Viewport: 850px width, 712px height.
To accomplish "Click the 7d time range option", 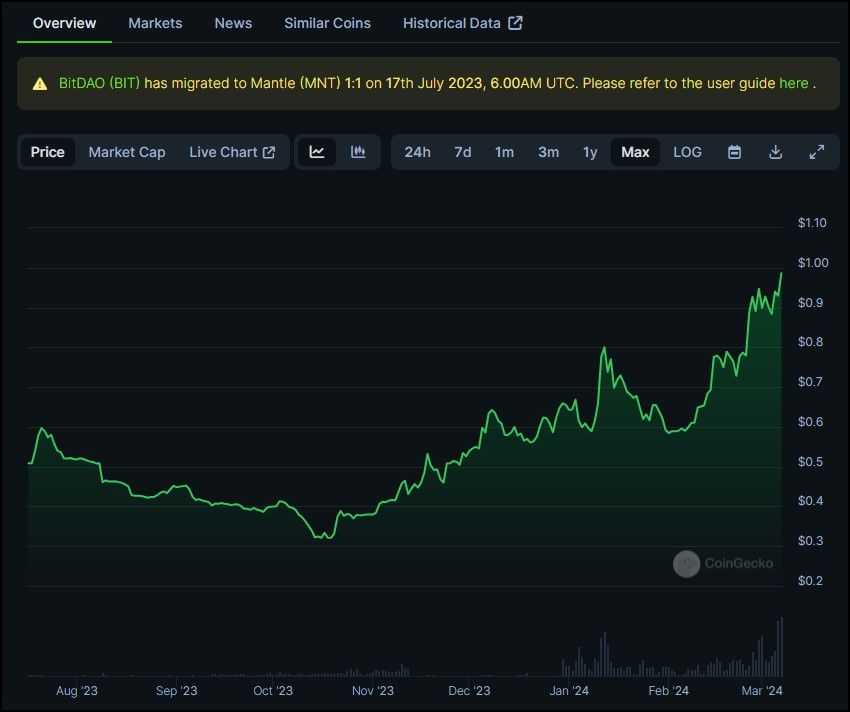I will tap(462, 151).
